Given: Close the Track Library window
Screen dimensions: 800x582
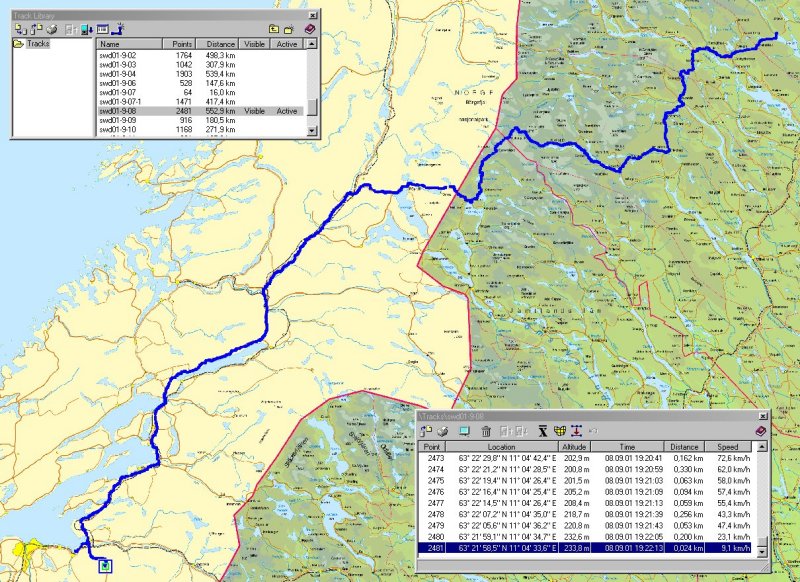Looking at the screenshot, I should pos(313,14).
